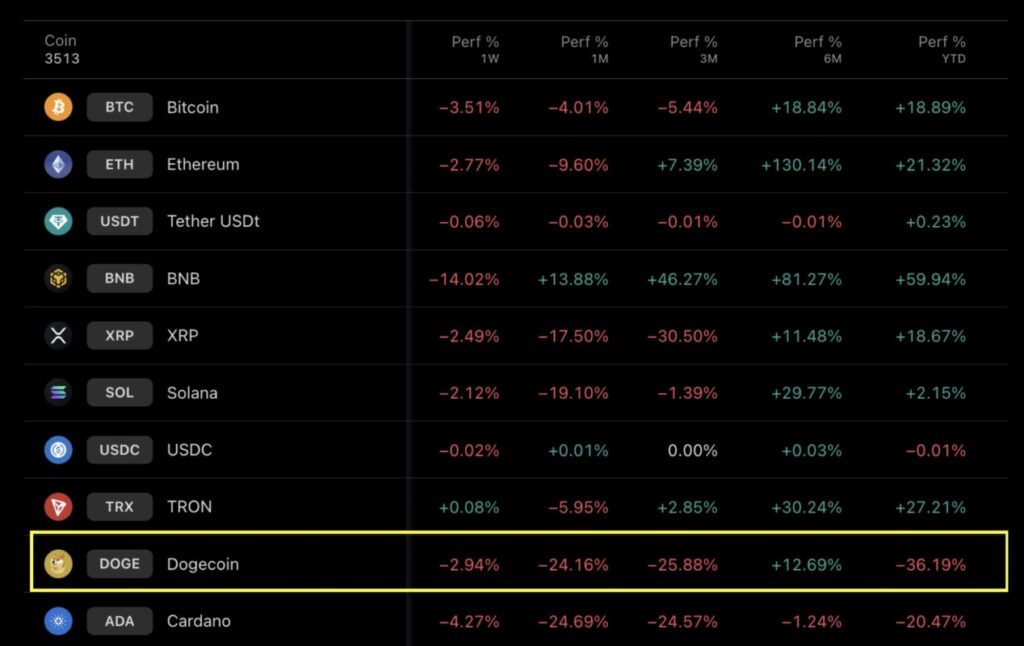This screenshot has height=646, width=1024.
Task: Open the Ethereum coin name link
Action: pos(203,164)
